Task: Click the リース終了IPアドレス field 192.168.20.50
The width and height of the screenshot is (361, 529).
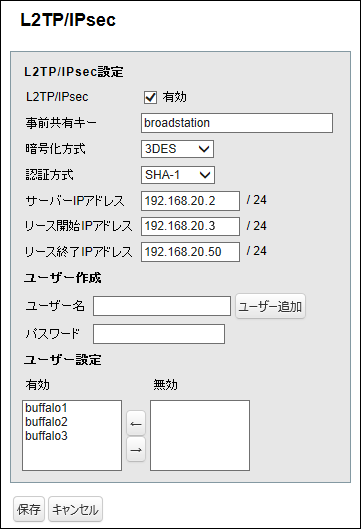Action: click(x=191, y=252)
